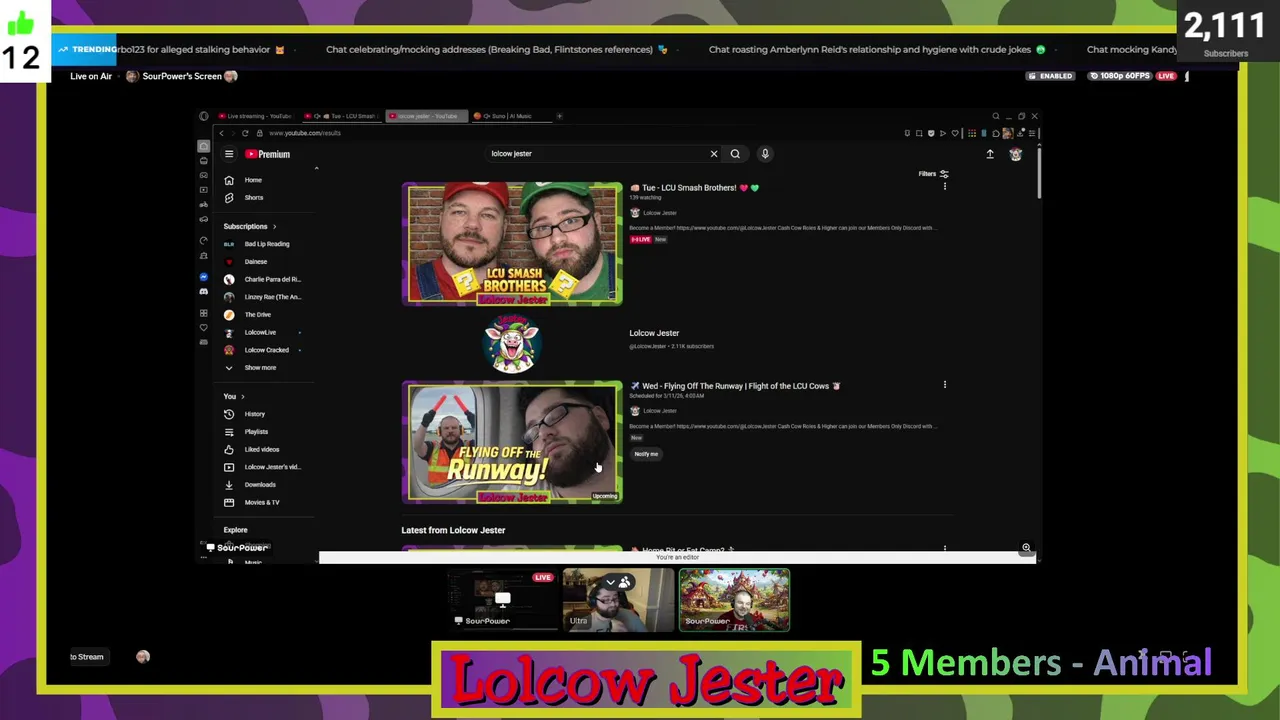
Task: Click Notify me for upcoming stream
Action: 646,454
